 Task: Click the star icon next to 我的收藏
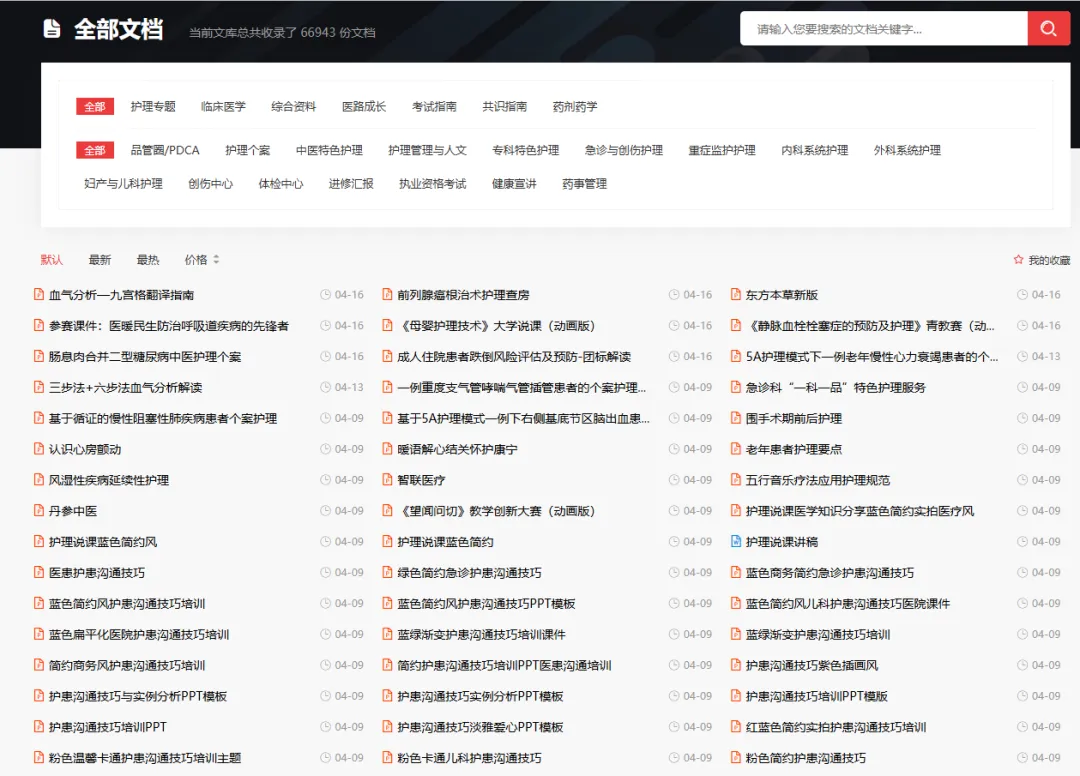click(x=1018, y=260)
